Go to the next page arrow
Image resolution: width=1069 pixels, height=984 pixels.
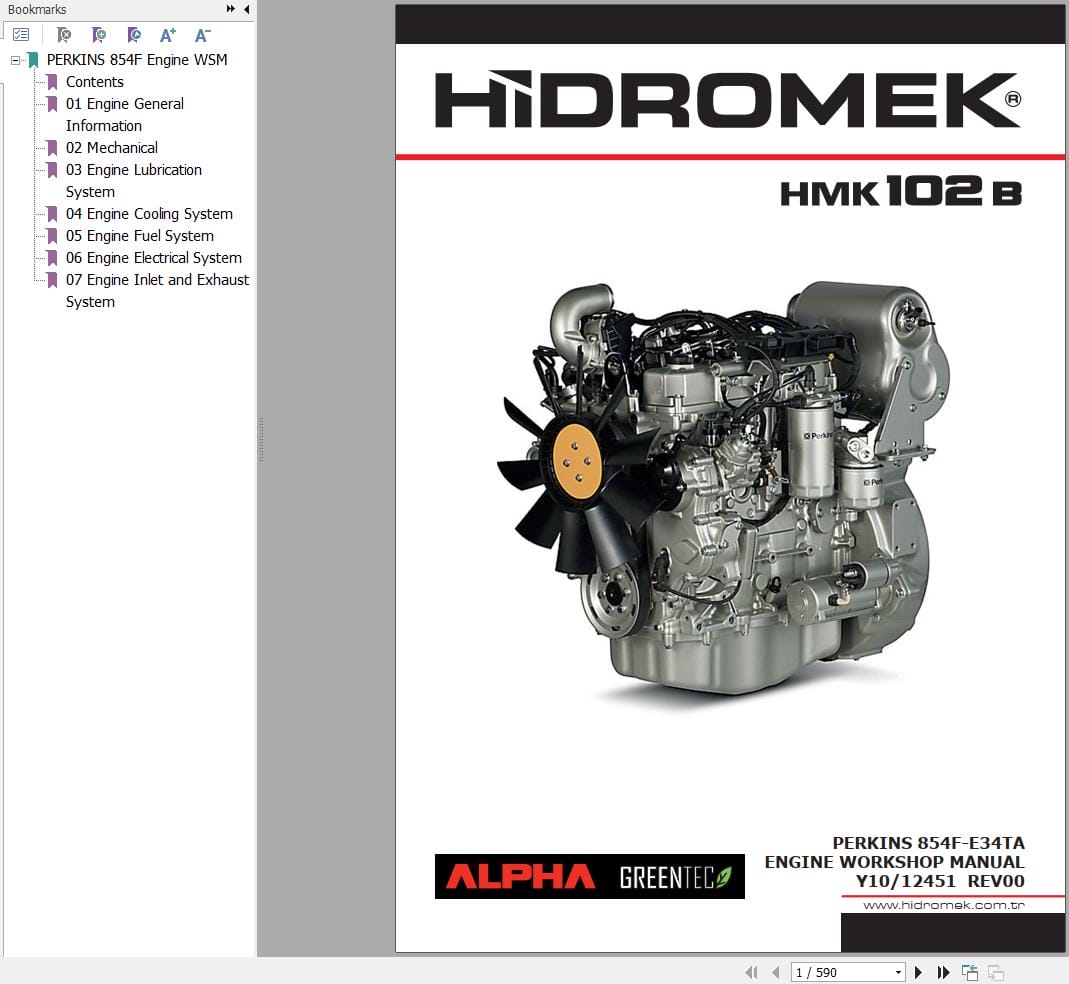(918, 971)
